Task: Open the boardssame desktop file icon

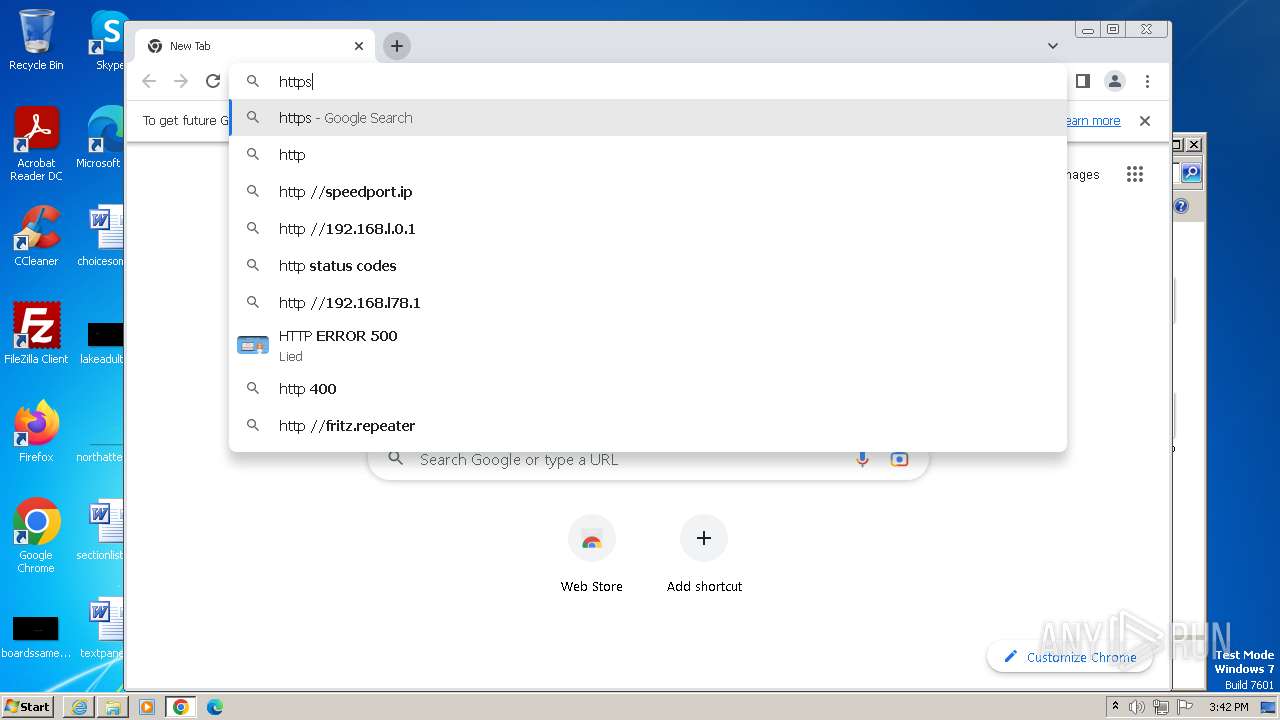Action: 36,637
